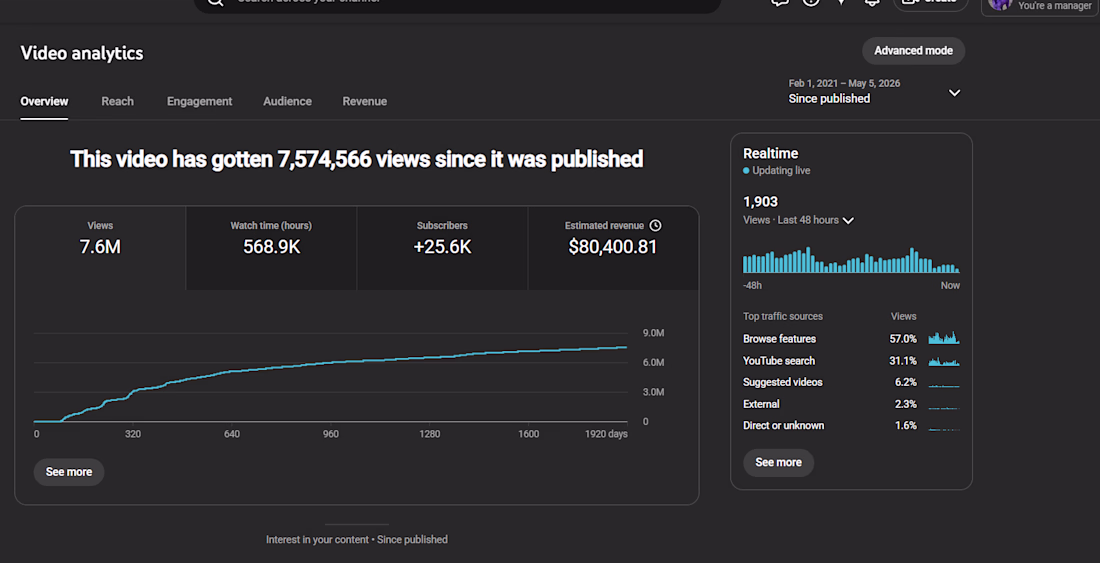Select the Subscribers metric card
The image size is (1100, 563).
point(442,248)
